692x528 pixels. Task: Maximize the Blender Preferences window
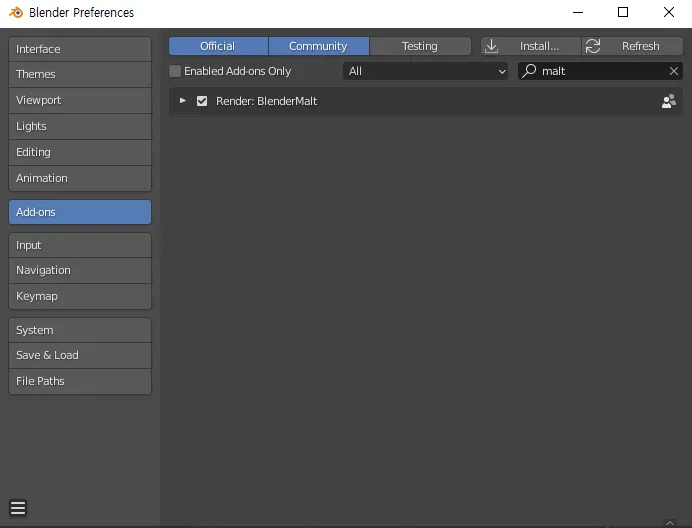(x=623, y=12)
